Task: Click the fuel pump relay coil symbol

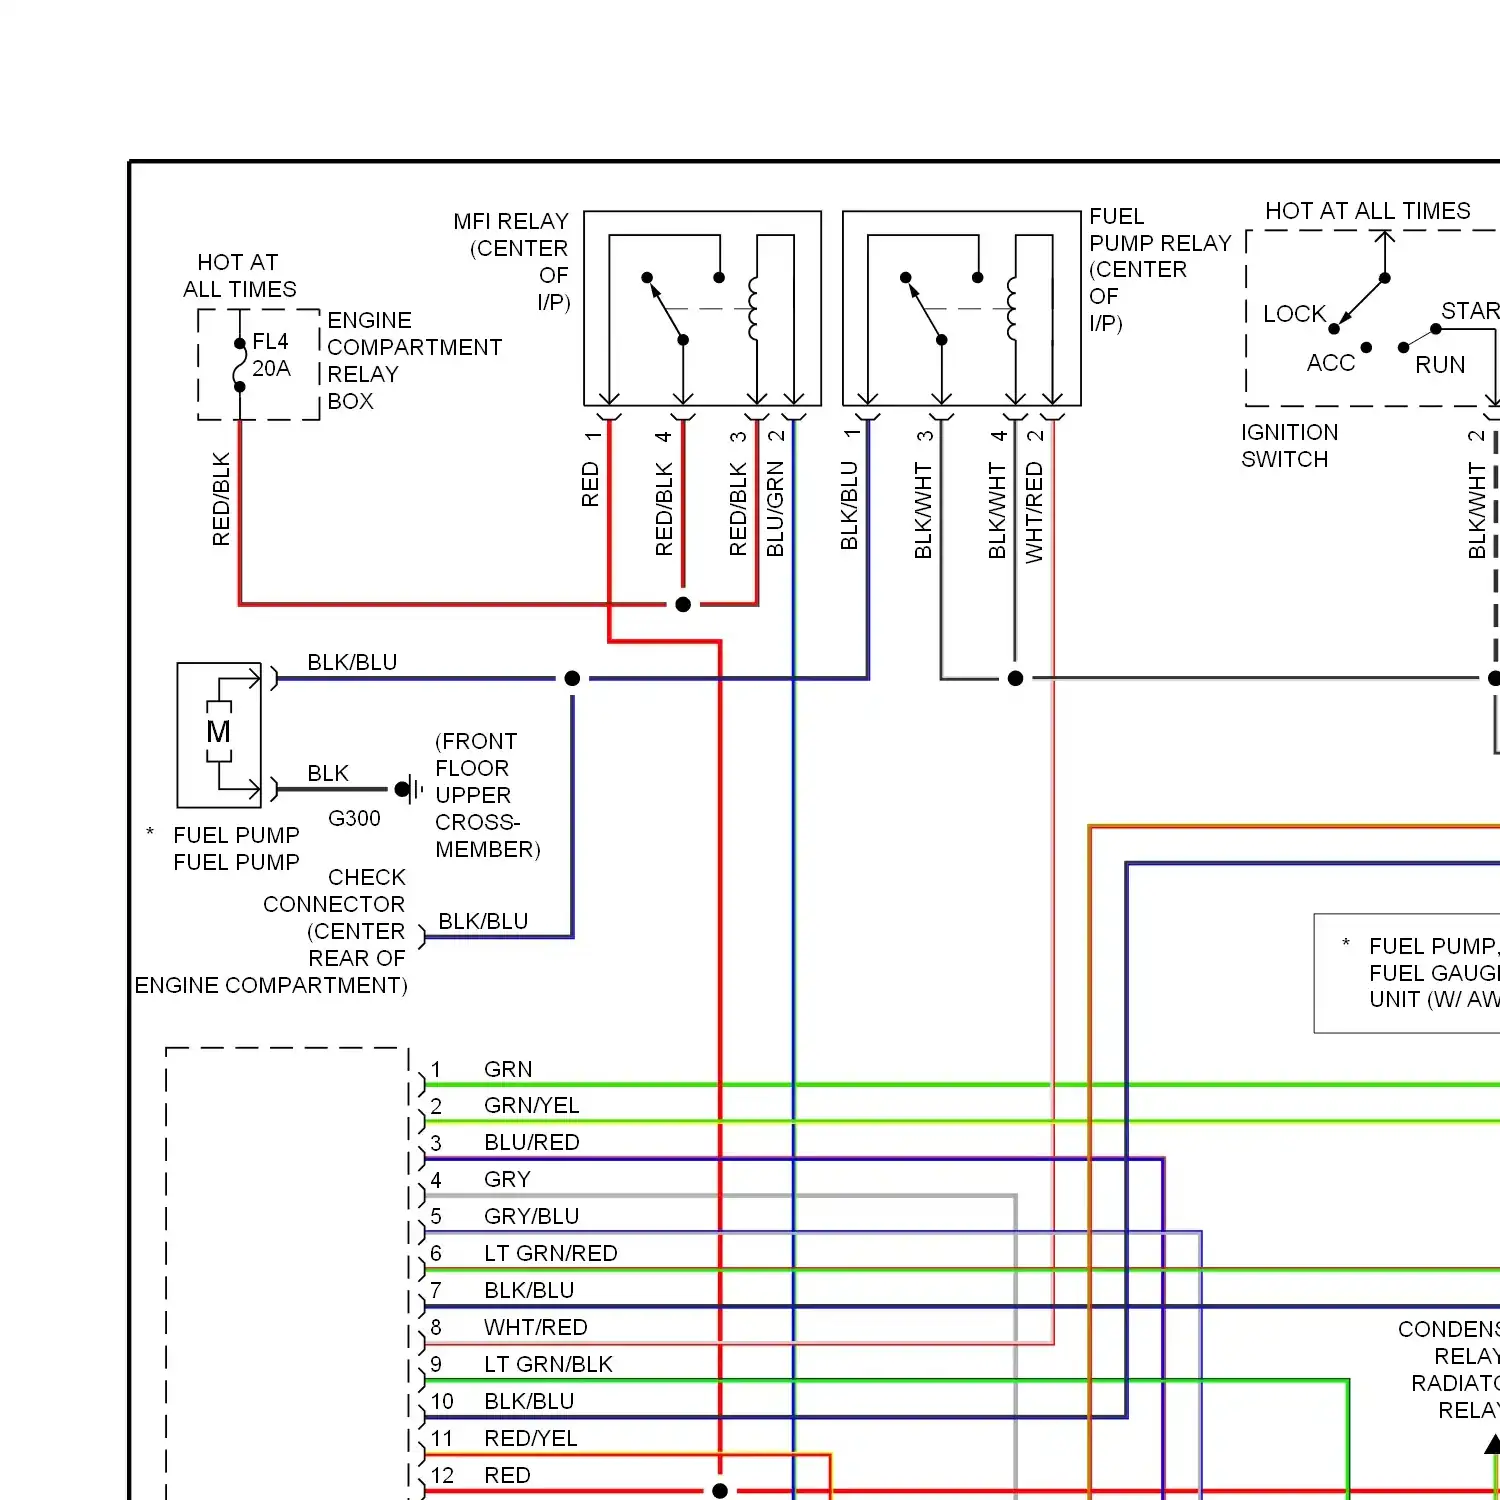Action: click(x=1012, y=311)
